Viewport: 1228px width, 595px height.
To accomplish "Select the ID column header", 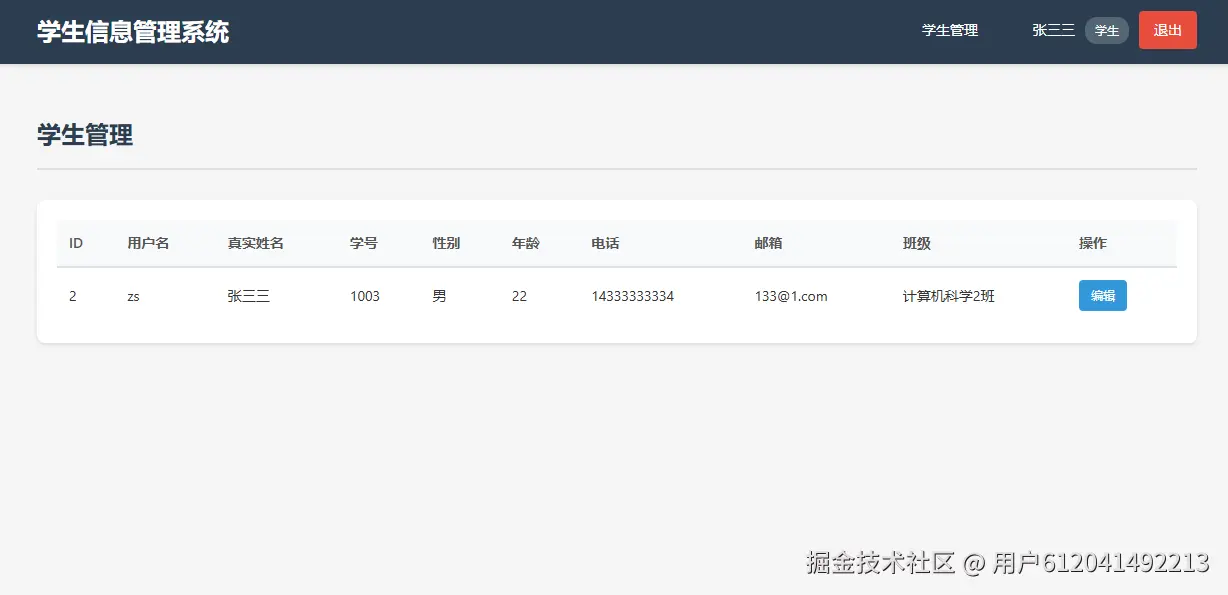I will [x=74, y=242].
